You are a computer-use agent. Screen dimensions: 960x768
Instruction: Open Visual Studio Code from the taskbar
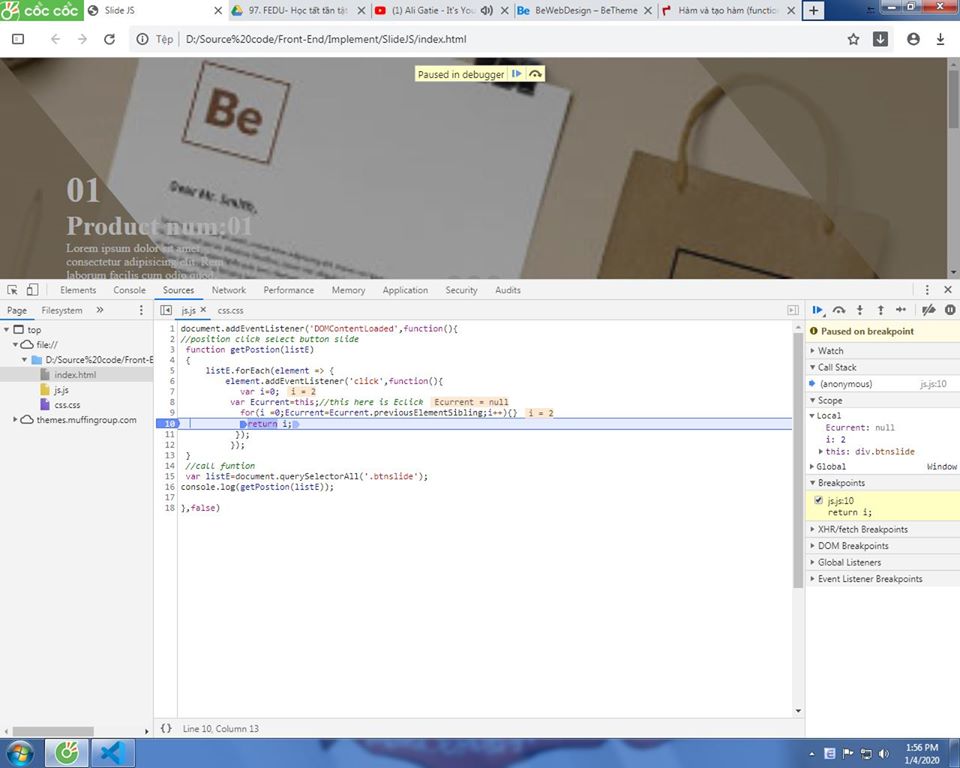click(x=111, y=753)
